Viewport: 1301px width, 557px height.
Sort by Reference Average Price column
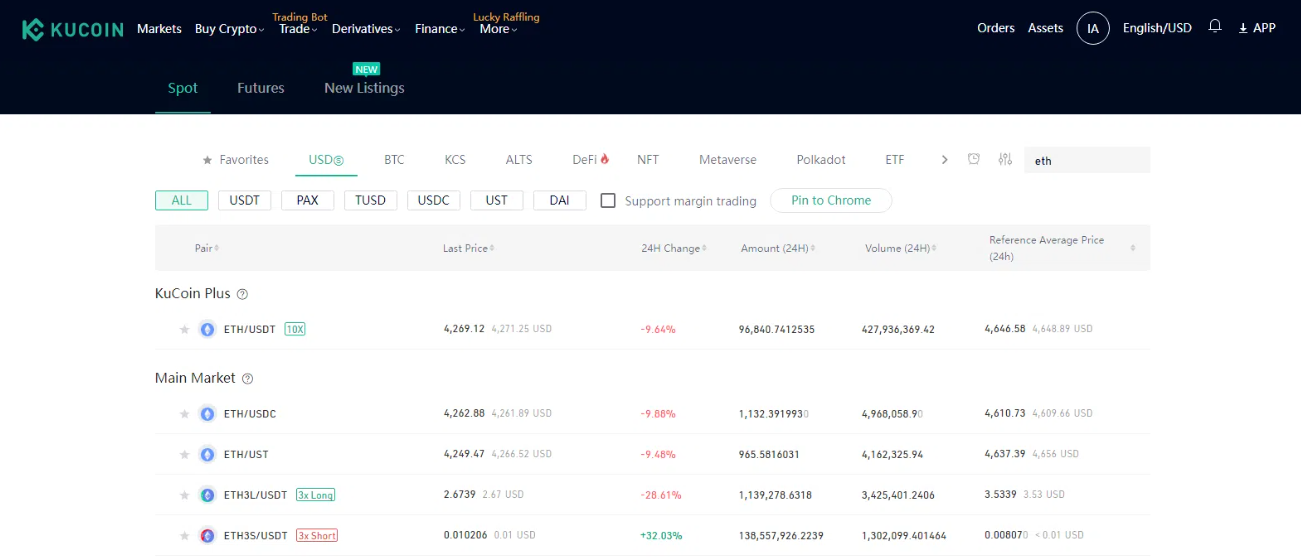pyautogui.click(x=1062, y=248)
